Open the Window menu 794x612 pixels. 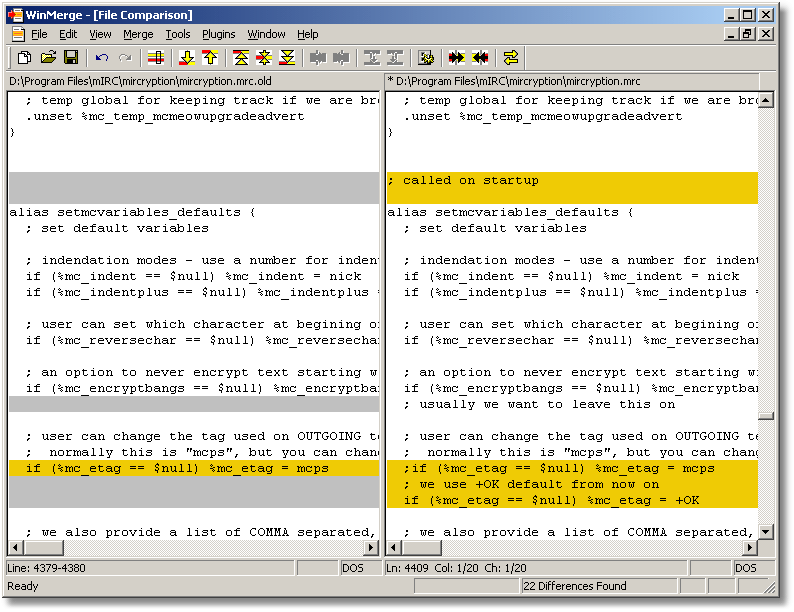(x=266, y=34)
